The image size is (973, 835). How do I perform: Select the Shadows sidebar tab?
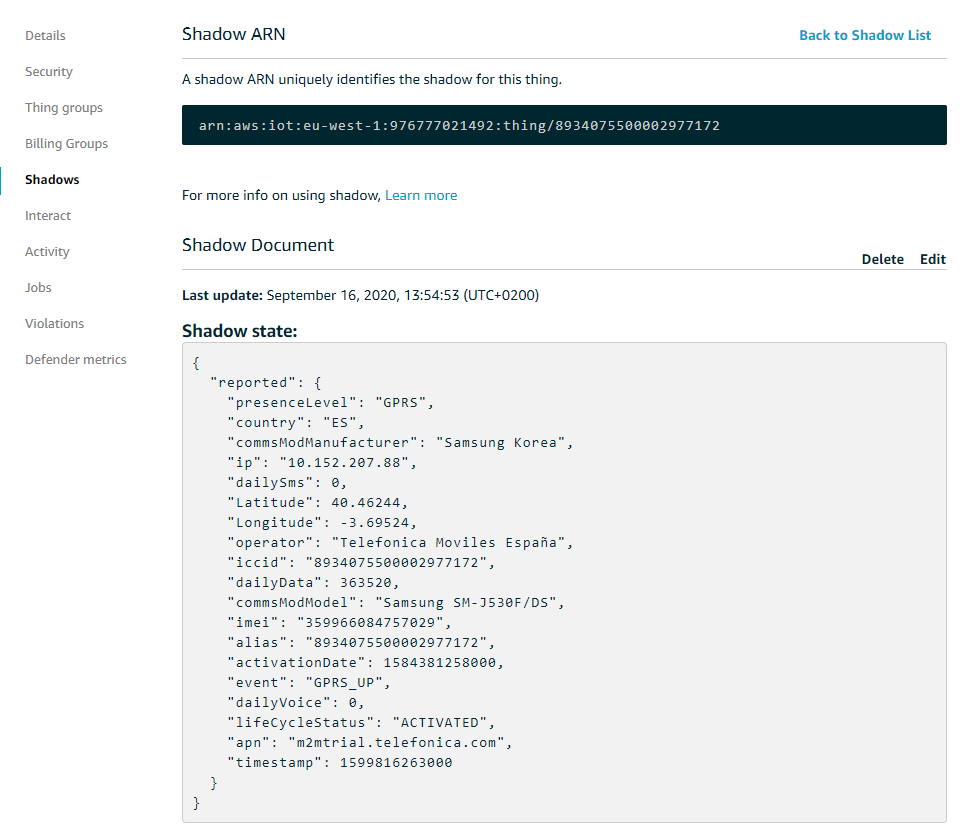(x=52, y=180)
